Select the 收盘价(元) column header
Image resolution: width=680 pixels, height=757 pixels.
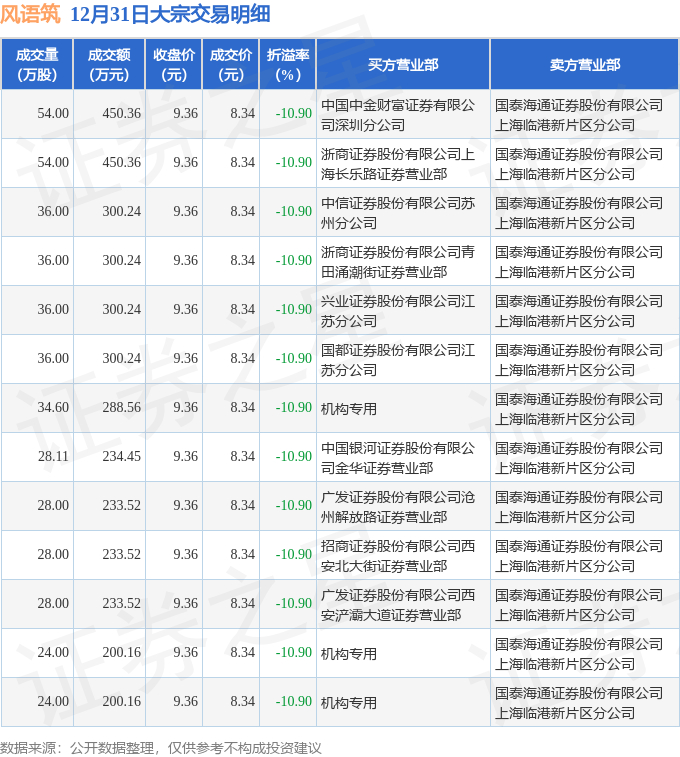pyautogui.click(x=174, y=65)
